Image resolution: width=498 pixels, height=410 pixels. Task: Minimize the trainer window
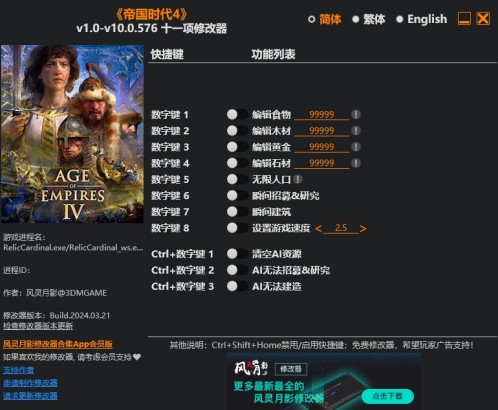pos(464,19)
